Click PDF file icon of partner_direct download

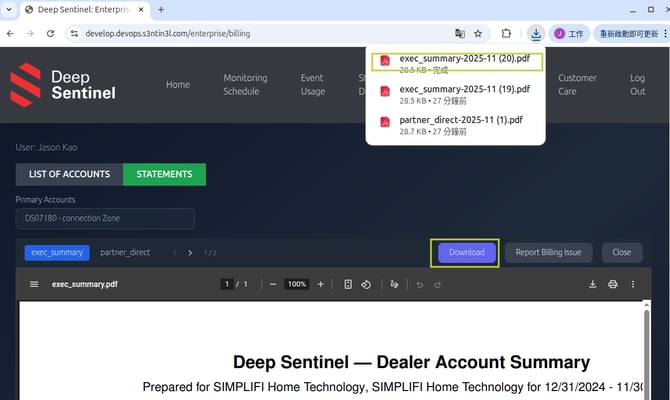coord(385,122)
